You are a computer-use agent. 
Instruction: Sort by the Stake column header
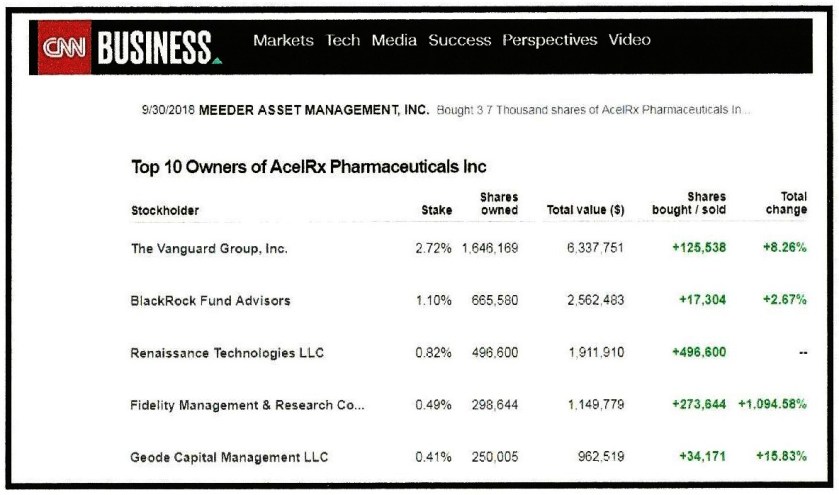tap(436, 211)
